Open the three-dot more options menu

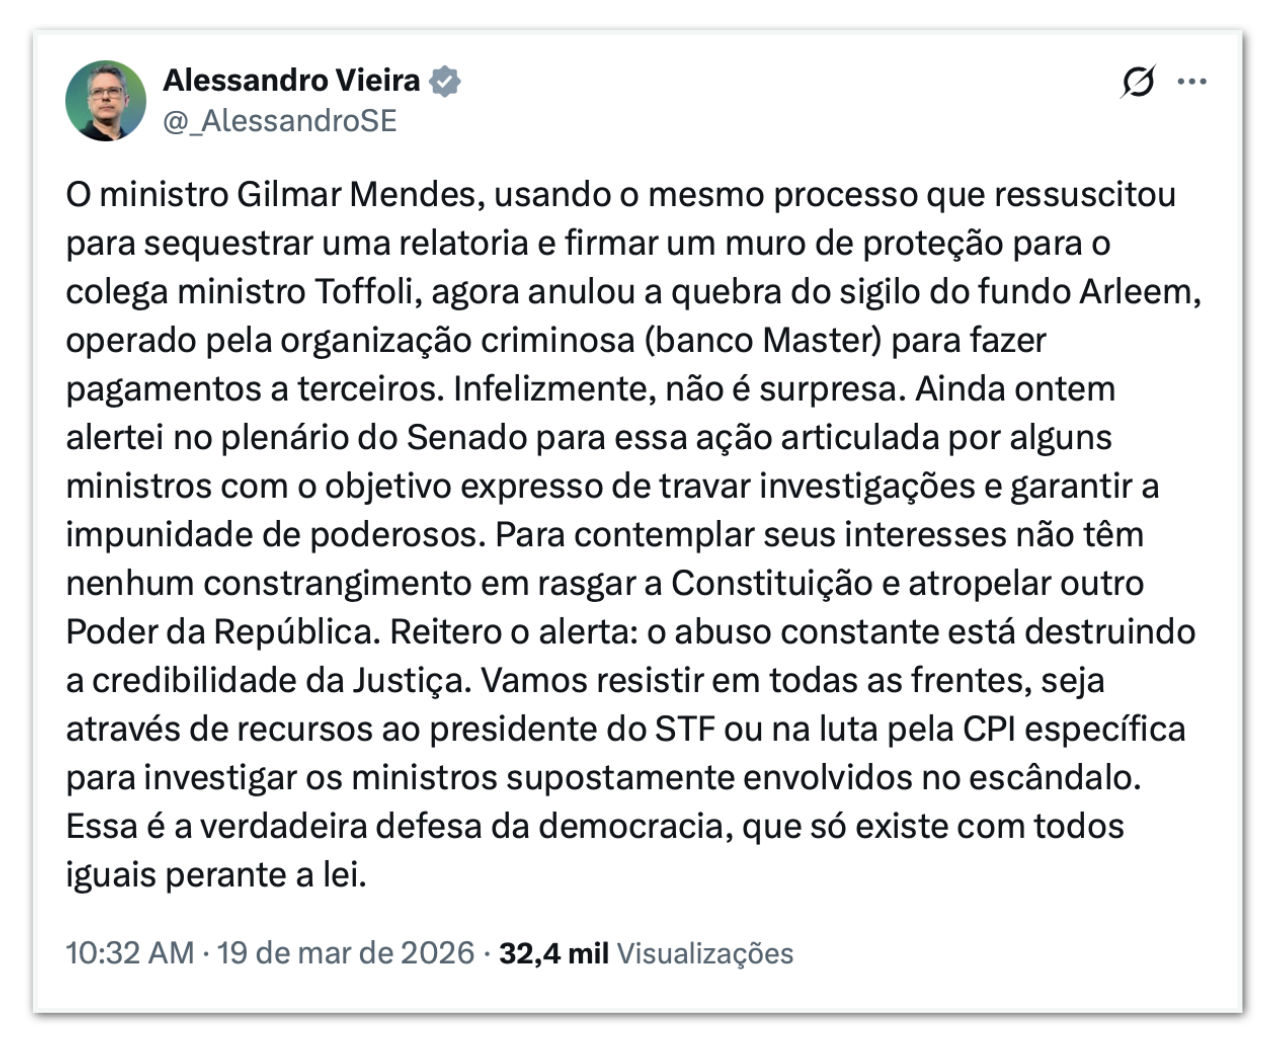tap(1192, 82)
